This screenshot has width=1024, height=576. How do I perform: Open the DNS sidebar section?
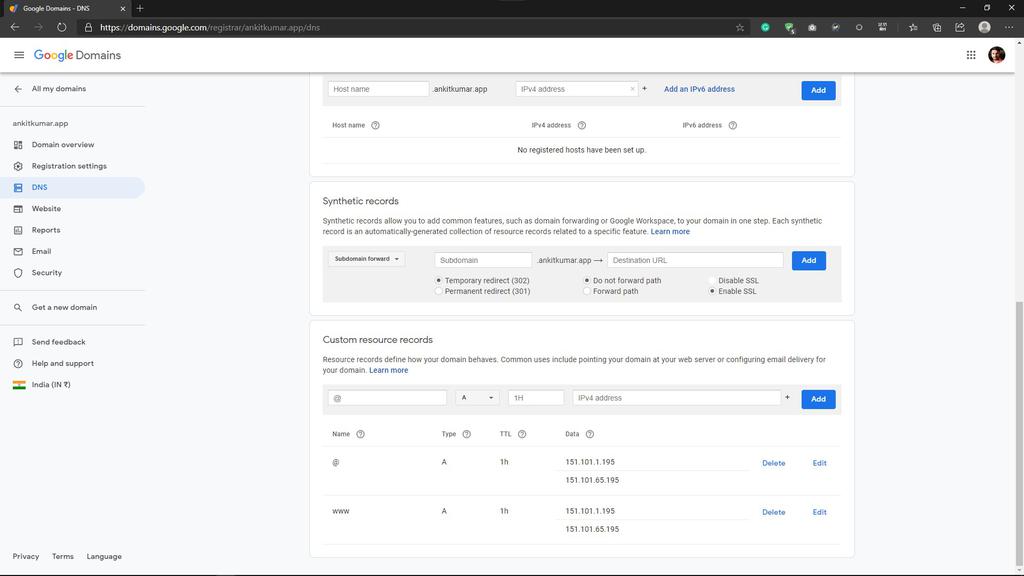tap(72, 187)
